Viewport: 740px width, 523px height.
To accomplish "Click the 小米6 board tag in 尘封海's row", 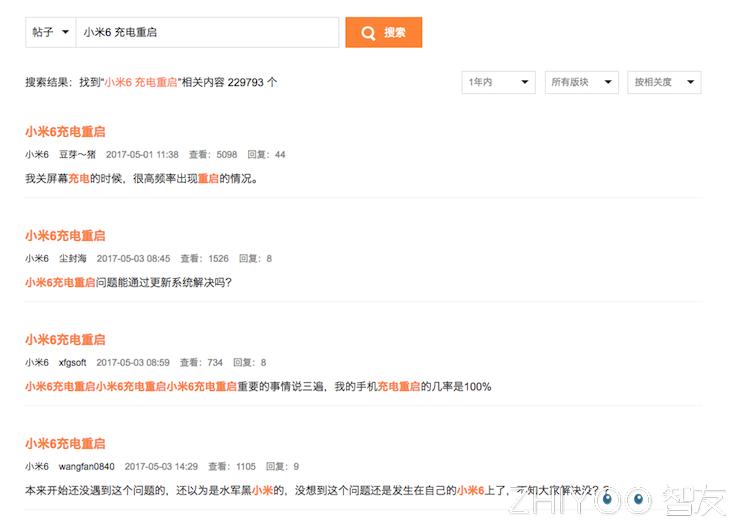I will pos(37,258).
